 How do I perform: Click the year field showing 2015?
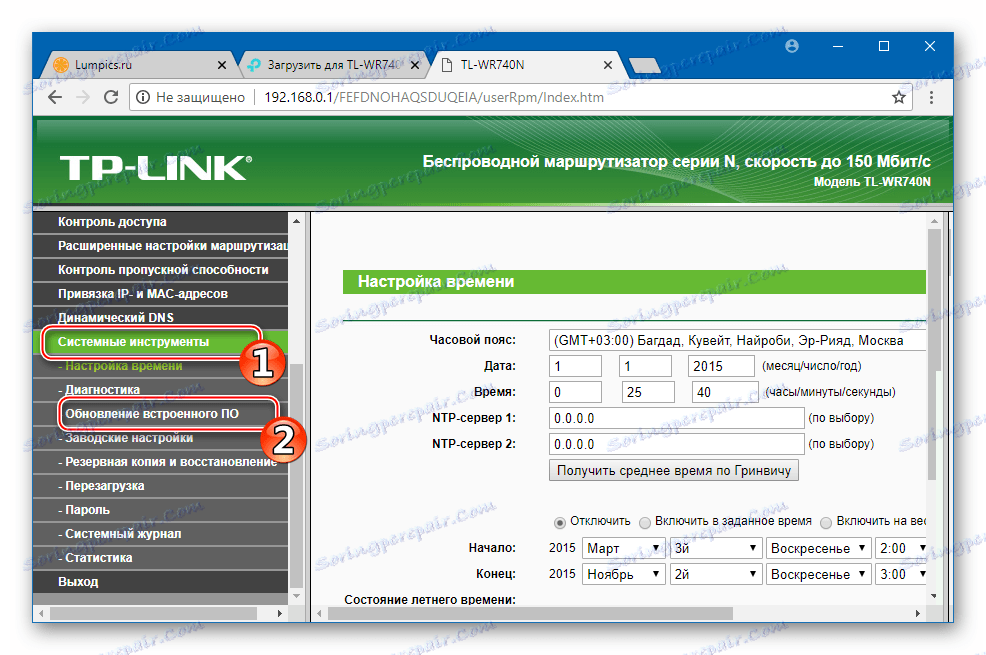(721, 366)
